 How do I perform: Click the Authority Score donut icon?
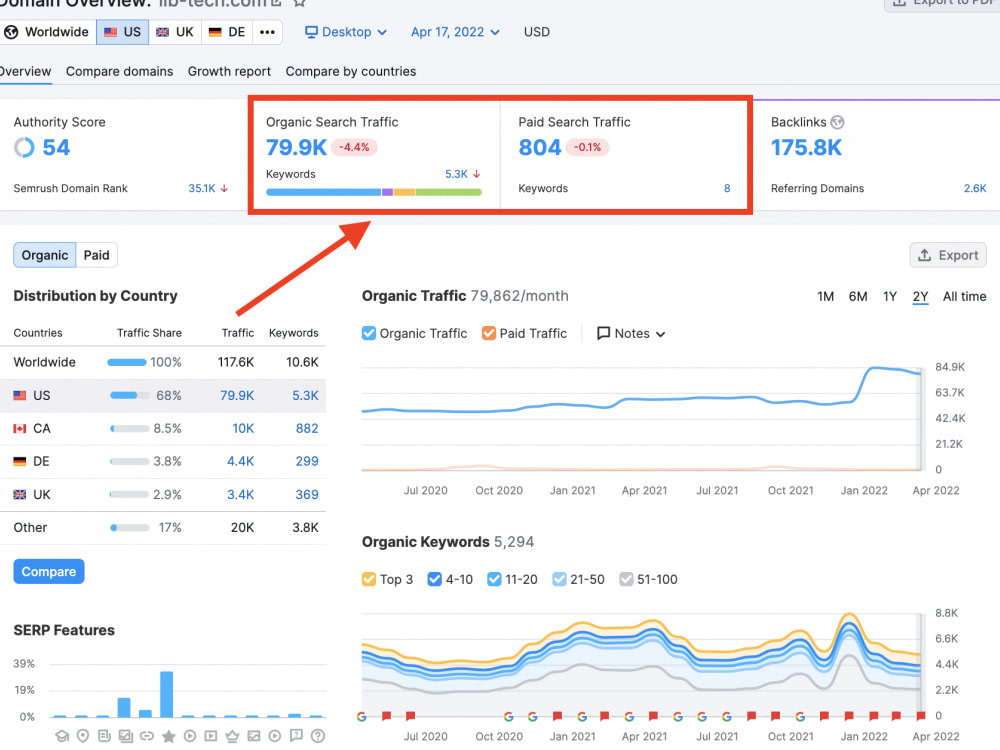click(x=24, y=147)
